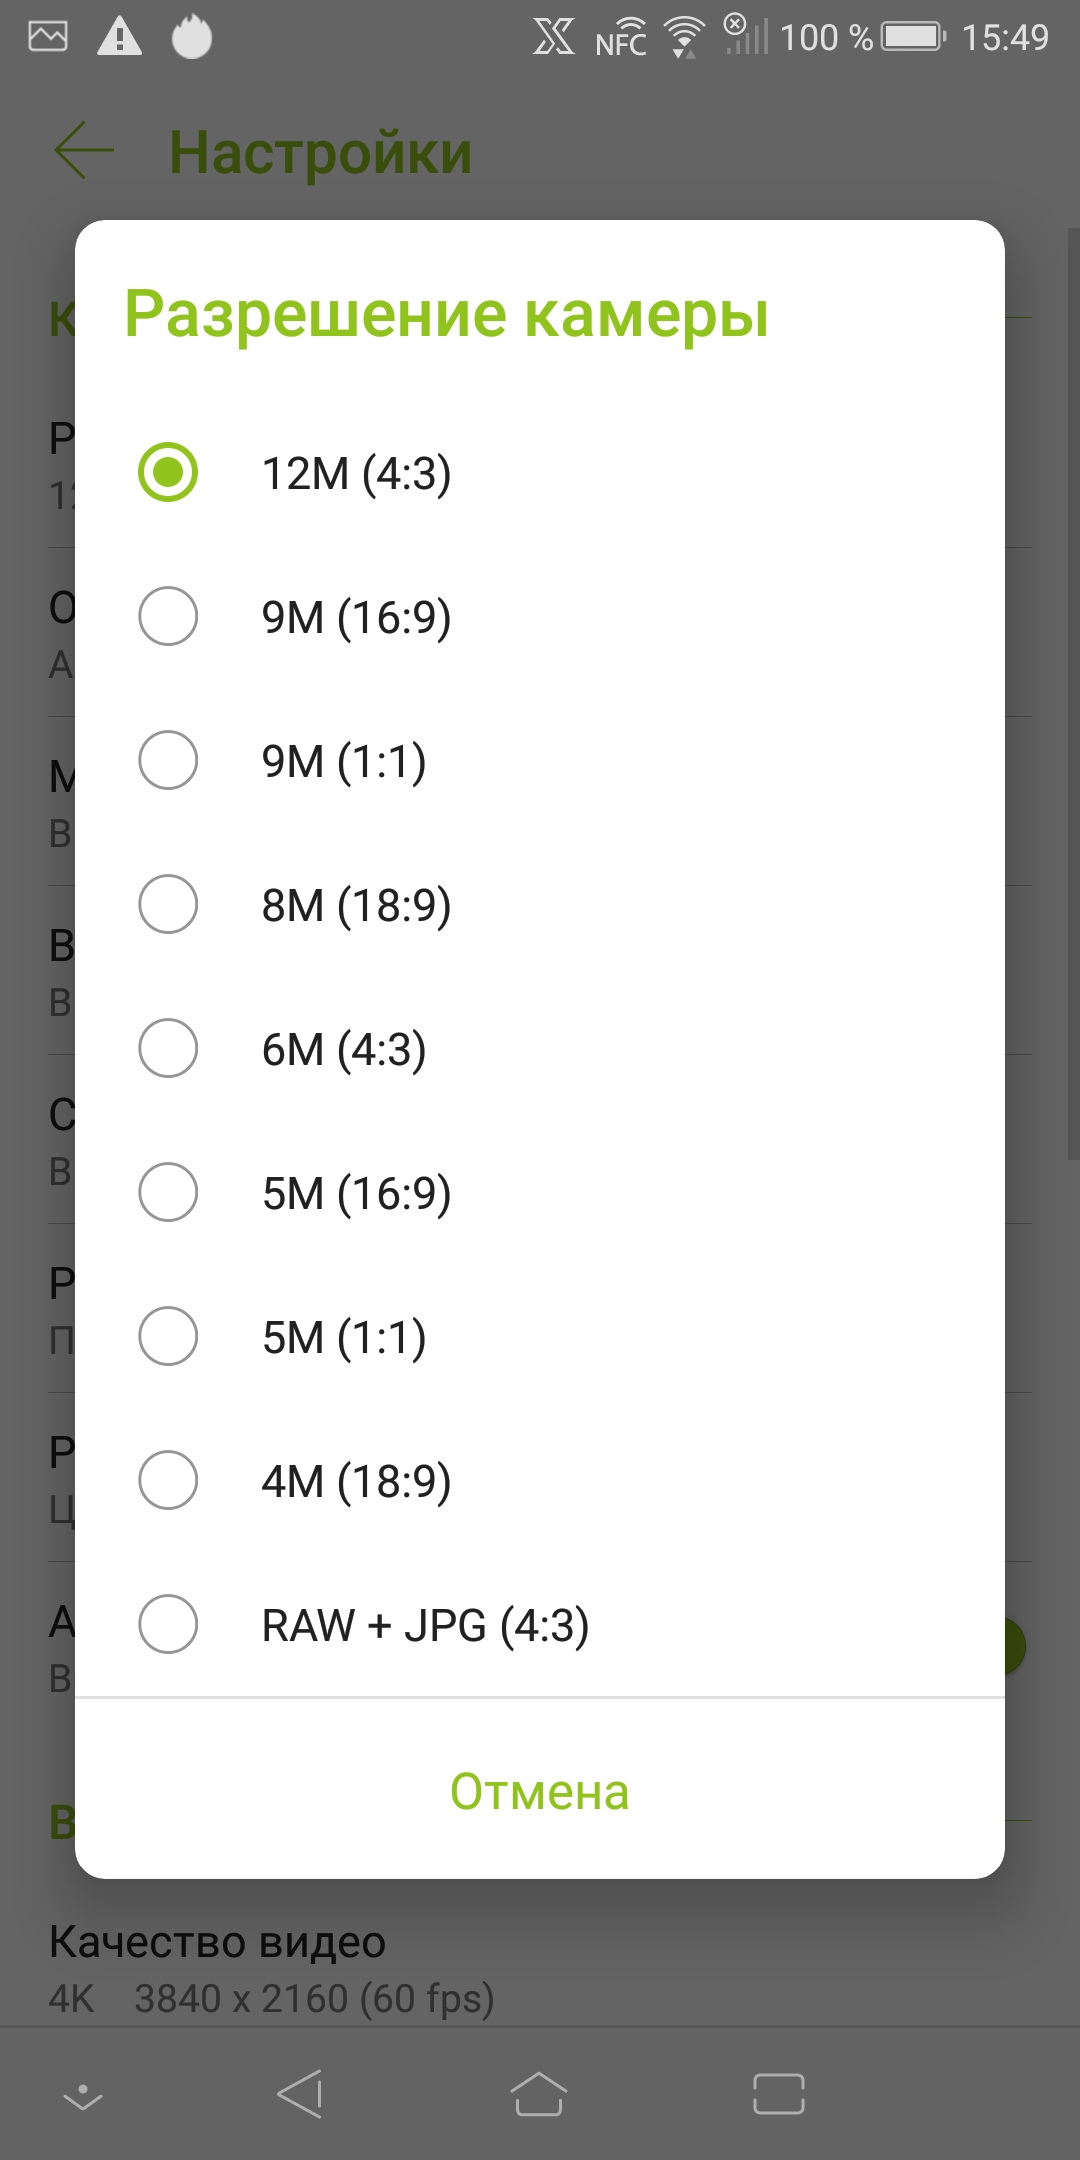Tap the image notification icon in status bar
The image size is (1080, 2160).
pyautogui.click(x=48, y=38)
